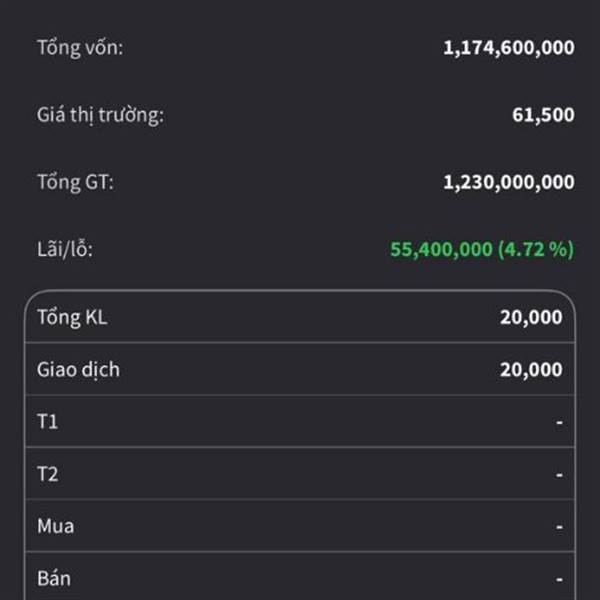This screenshot has height=600, width=600.
Task: Click the dash value in the Bán row
Action: [559, 578]
